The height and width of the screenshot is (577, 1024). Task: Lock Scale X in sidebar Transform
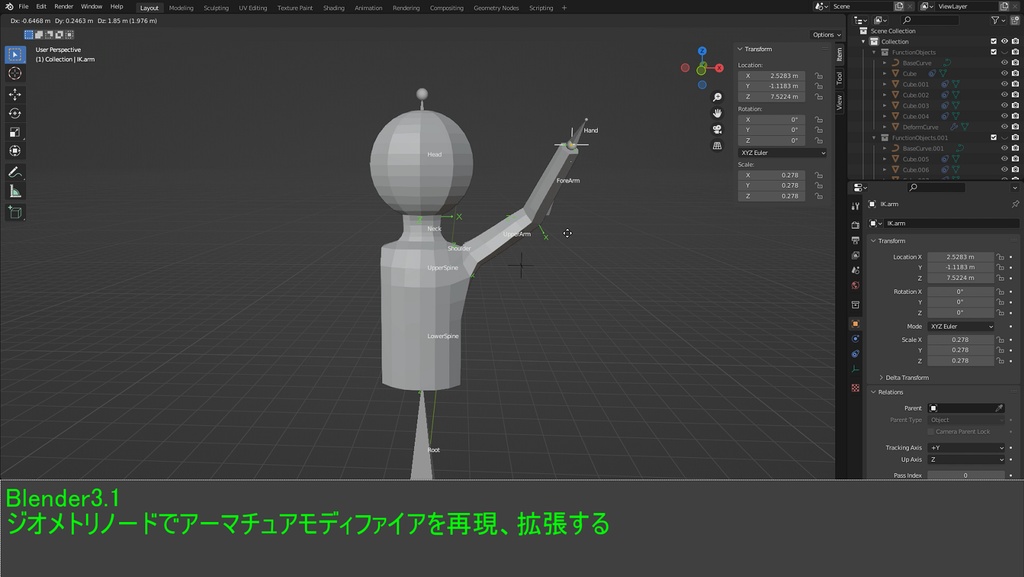click(819, 176)
